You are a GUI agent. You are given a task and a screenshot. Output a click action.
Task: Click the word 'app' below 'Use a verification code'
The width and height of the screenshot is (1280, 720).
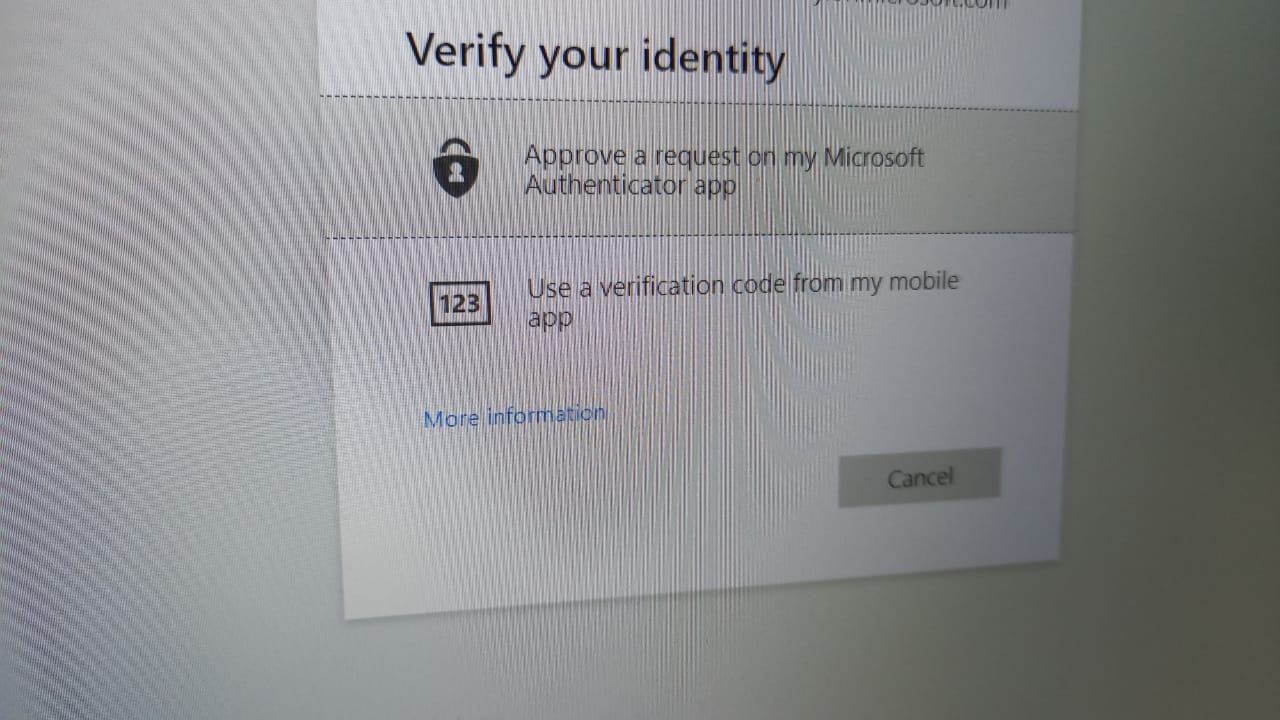(549, 320)
